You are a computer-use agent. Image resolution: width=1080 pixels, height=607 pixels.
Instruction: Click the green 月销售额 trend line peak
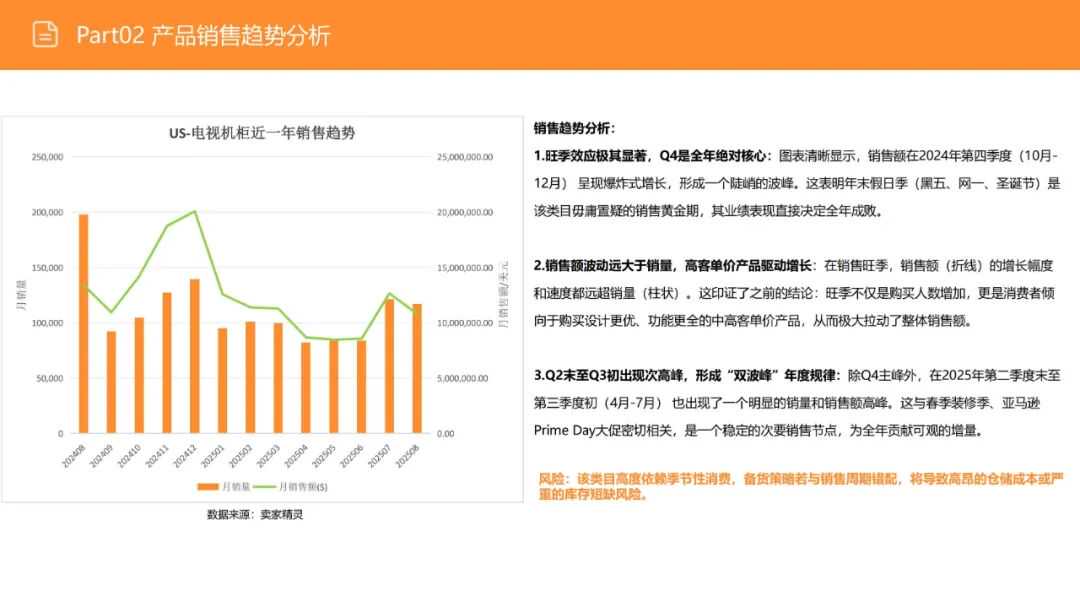[x=194, y=213]
